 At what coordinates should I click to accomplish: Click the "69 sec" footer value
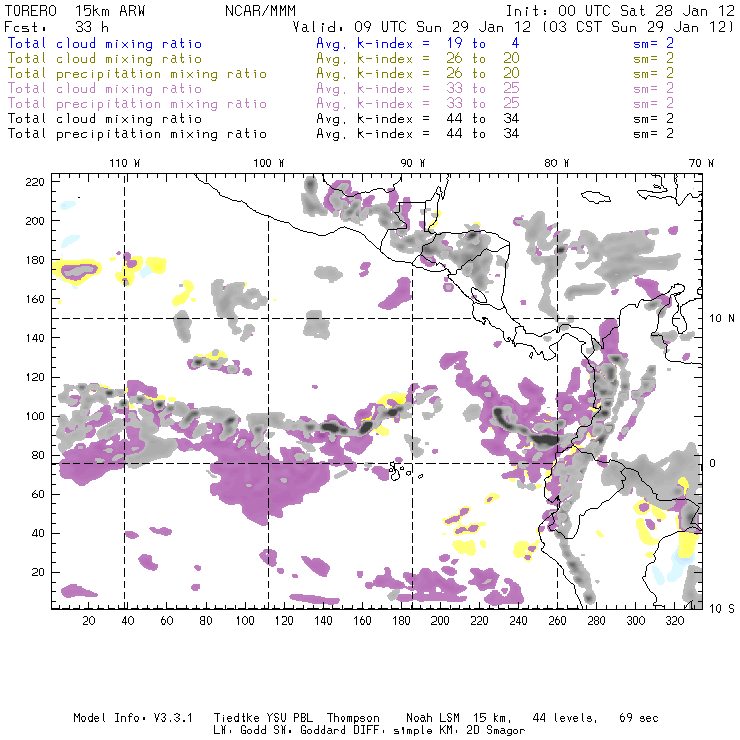pos(639,718)
